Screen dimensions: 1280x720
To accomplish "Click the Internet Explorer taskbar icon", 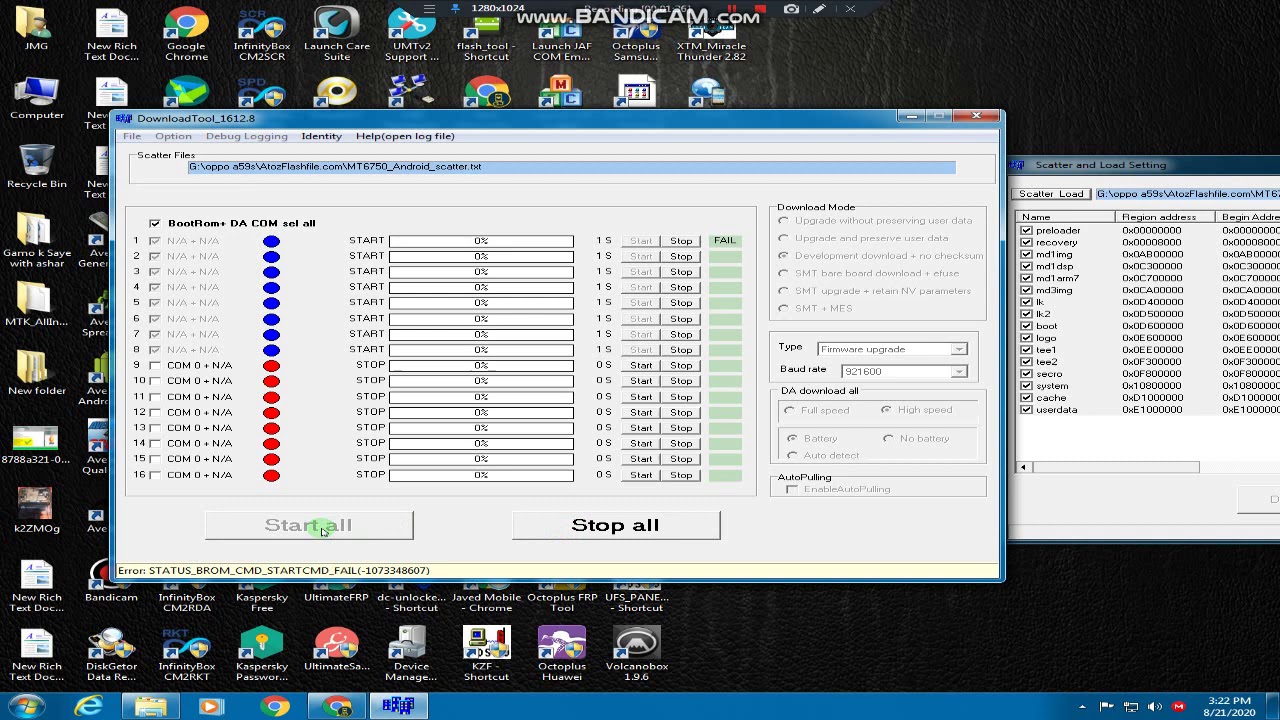I will 89,707.
